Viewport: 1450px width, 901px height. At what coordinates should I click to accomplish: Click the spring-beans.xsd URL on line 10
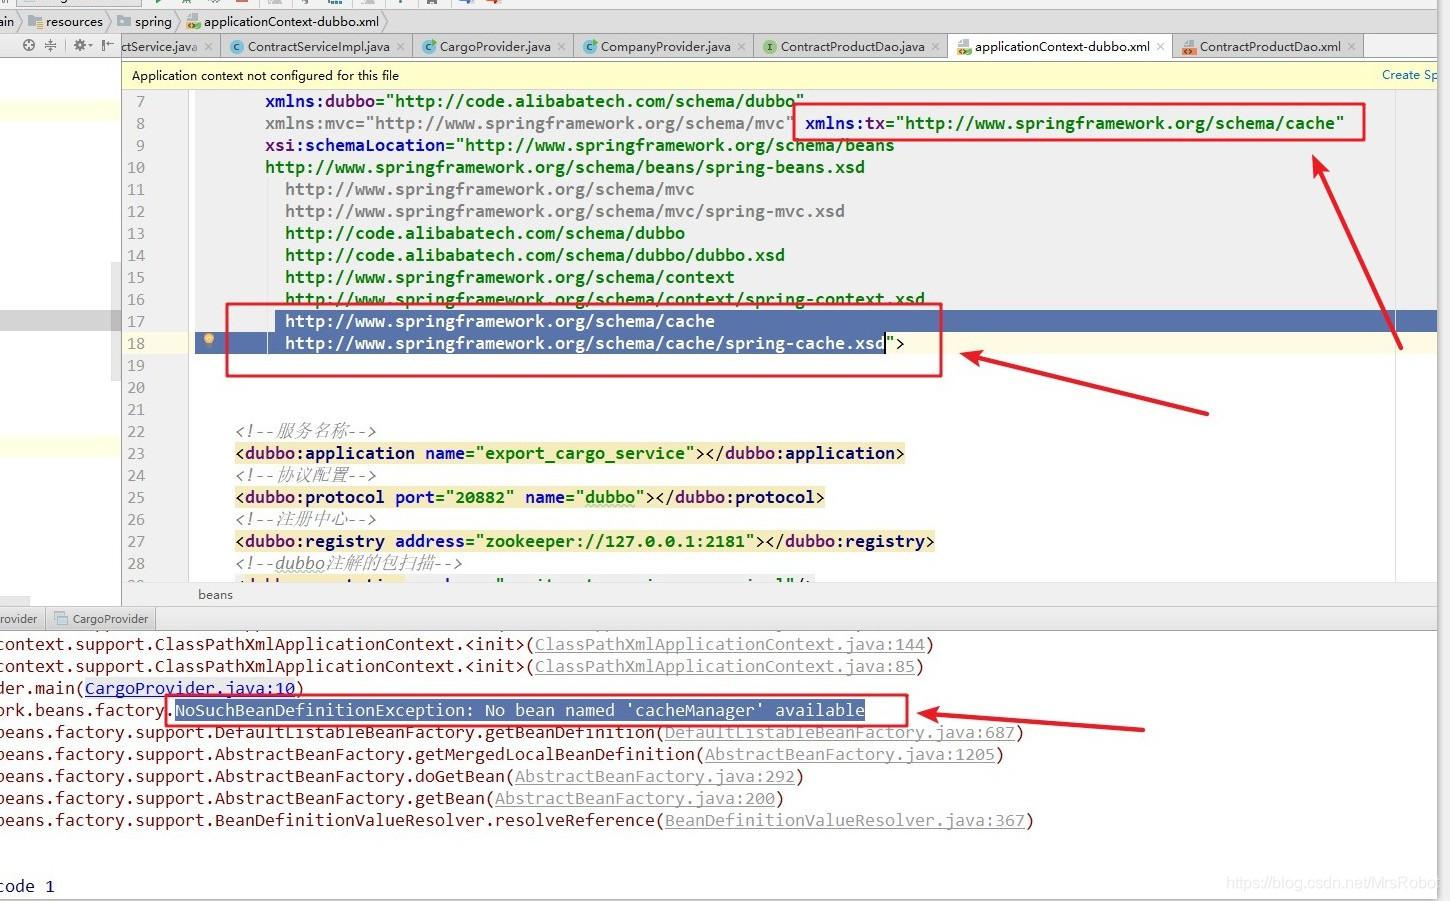tap(565, 168)
